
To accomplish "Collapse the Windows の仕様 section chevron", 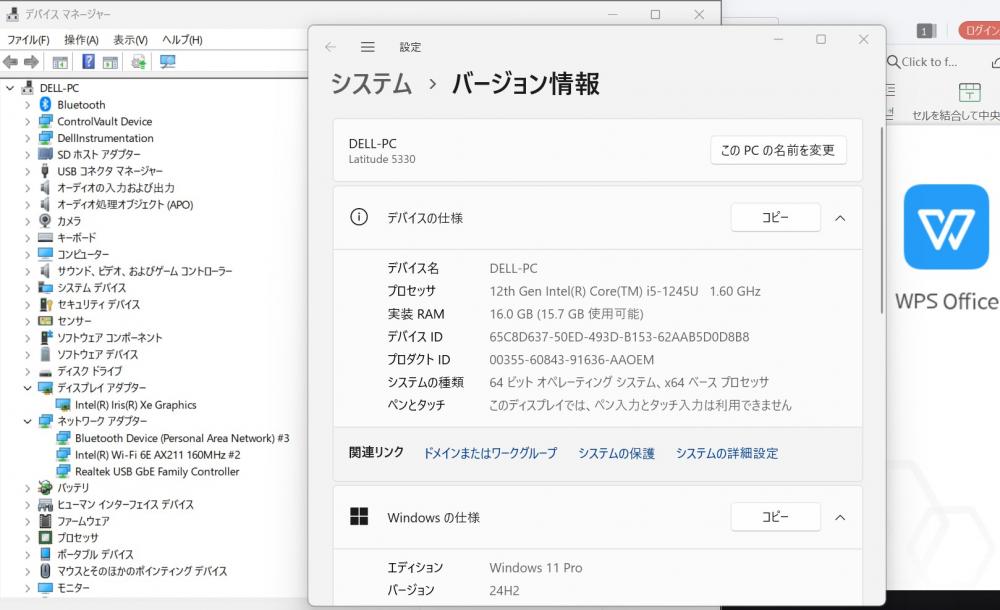I will tap(840, 517).
